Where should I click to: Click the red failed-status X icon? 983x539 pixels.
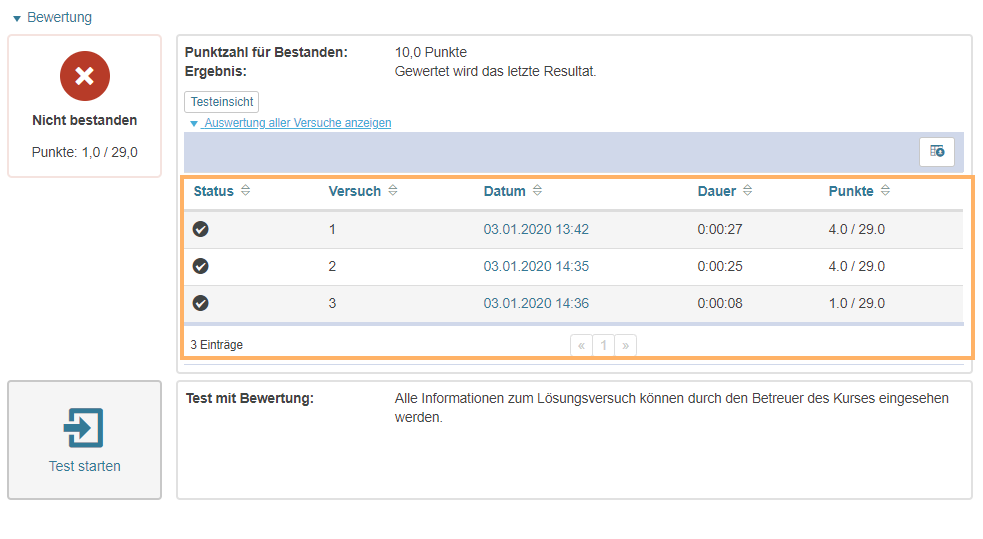click(85, 76)
